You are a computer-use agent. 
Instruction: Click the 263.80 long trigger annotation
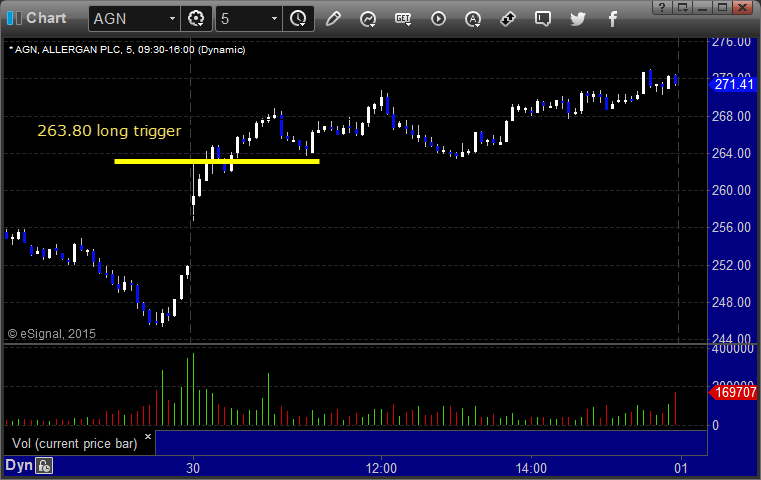(x=109, y=131)
